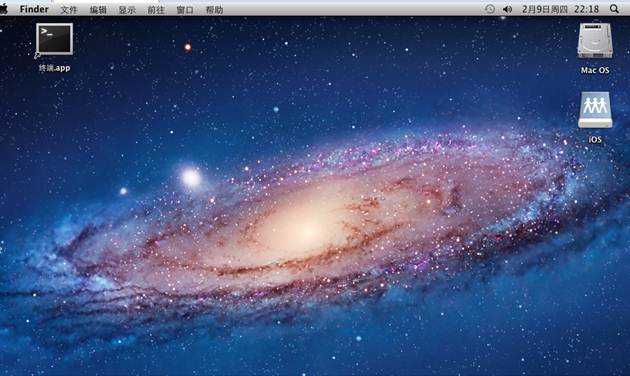
Task: Select the iOS shared volume icon
Action: tap(595, 110)
